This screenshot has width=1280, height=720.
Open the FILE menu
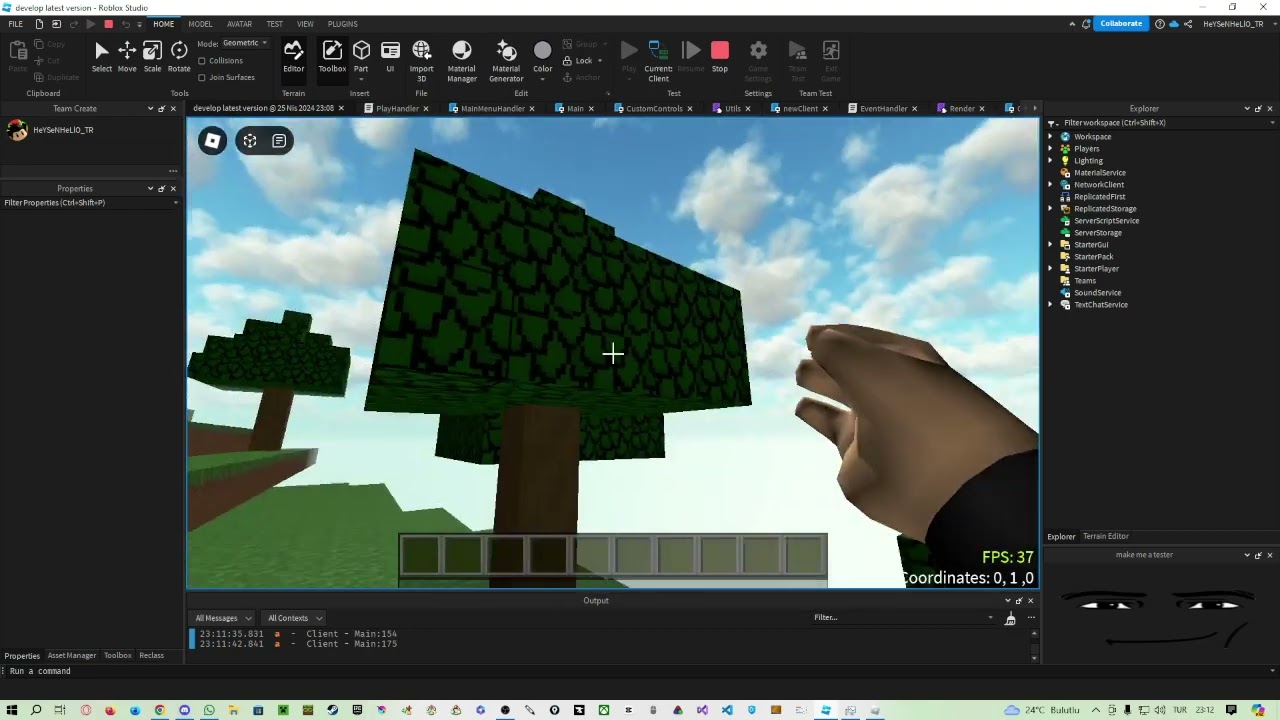15,24
